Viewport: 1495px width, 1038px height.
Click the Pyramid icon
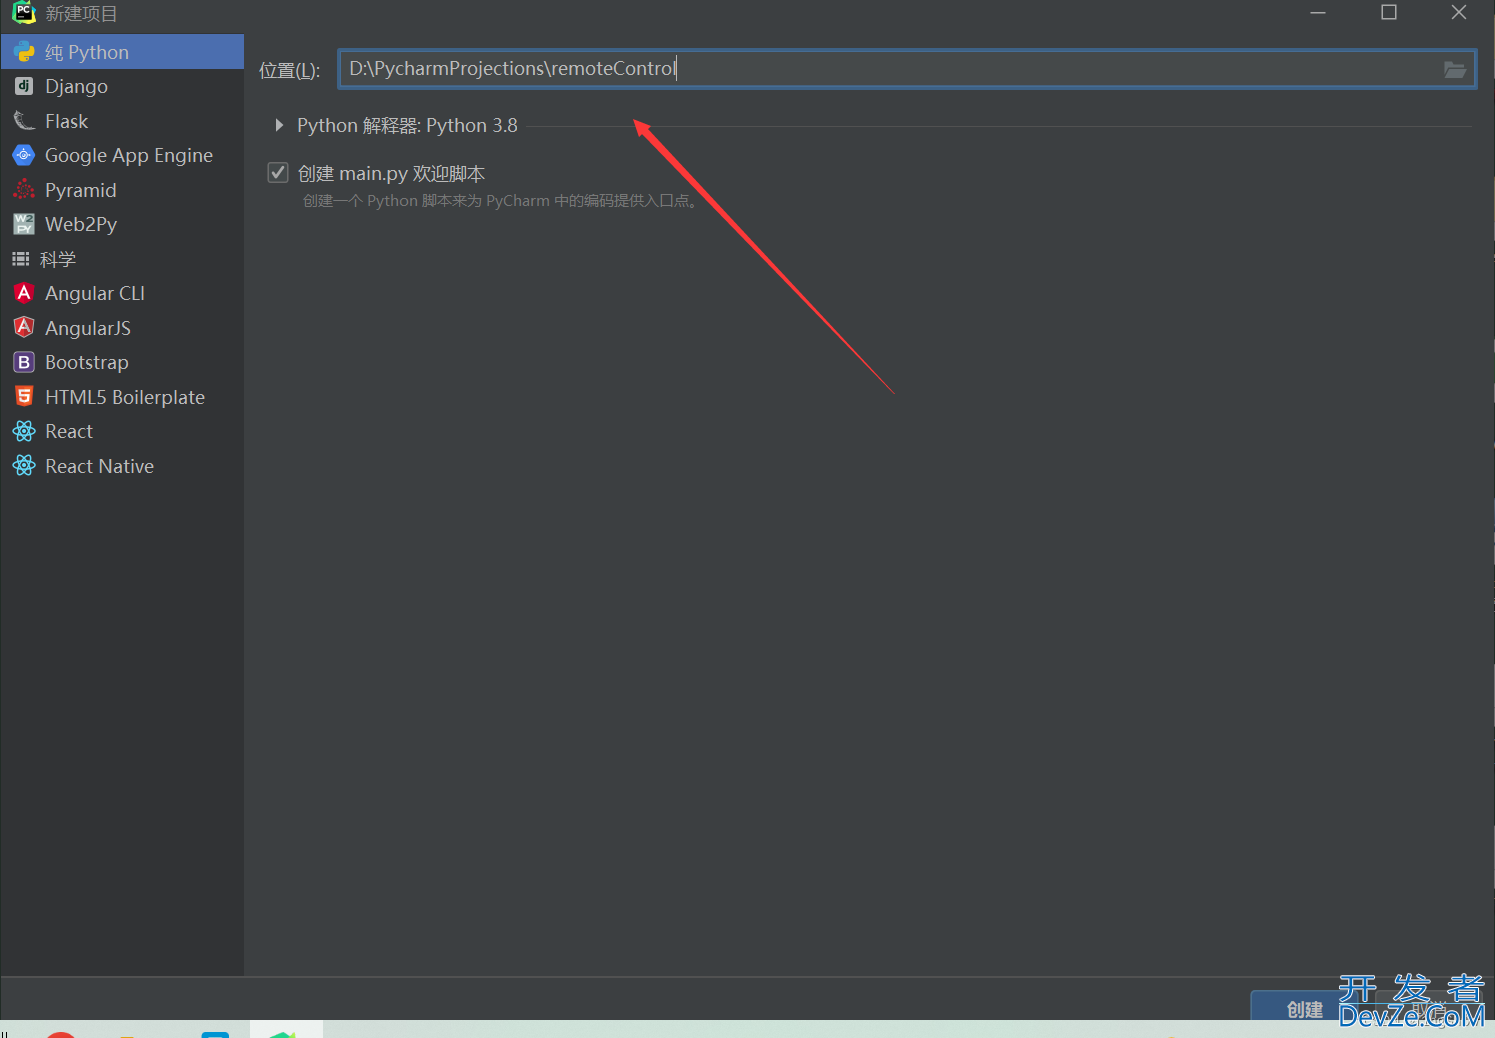(24, 190)
